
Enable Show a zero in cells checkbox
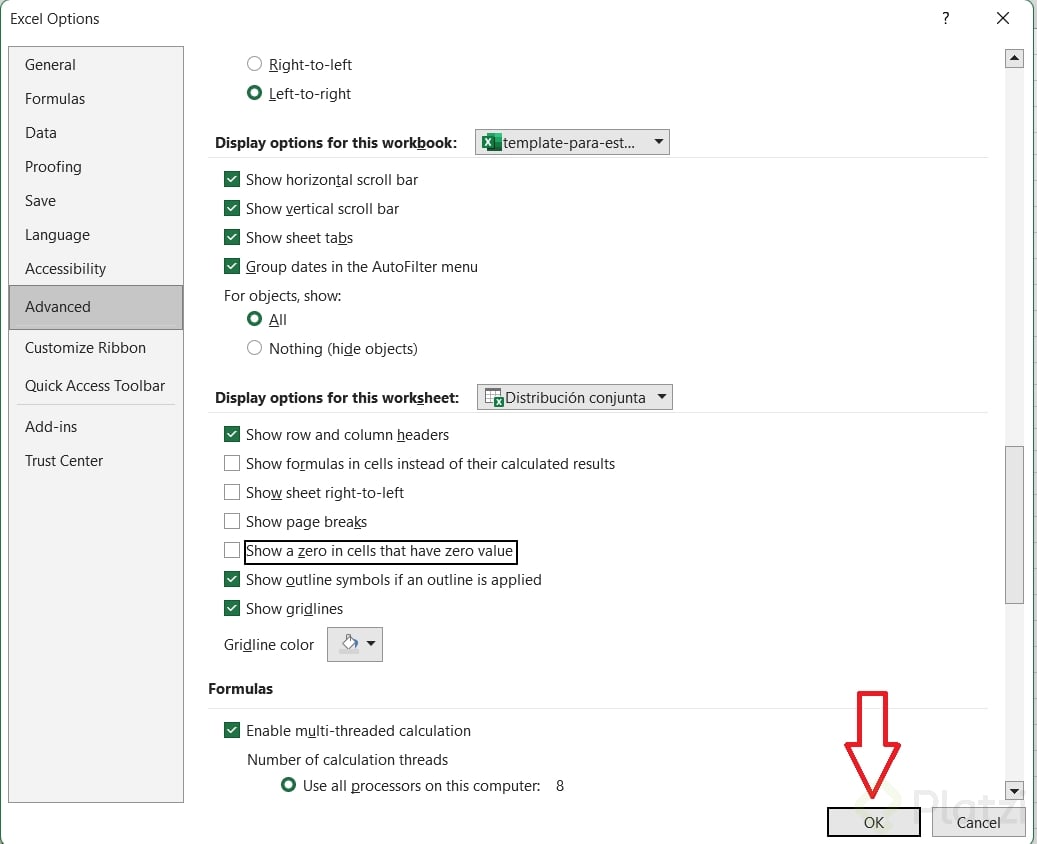232,550
